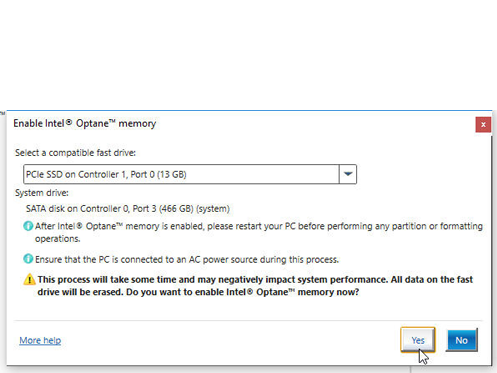Click the bold data-will-be-erased warning text
The image size is (497, 373).
[255, 286]
